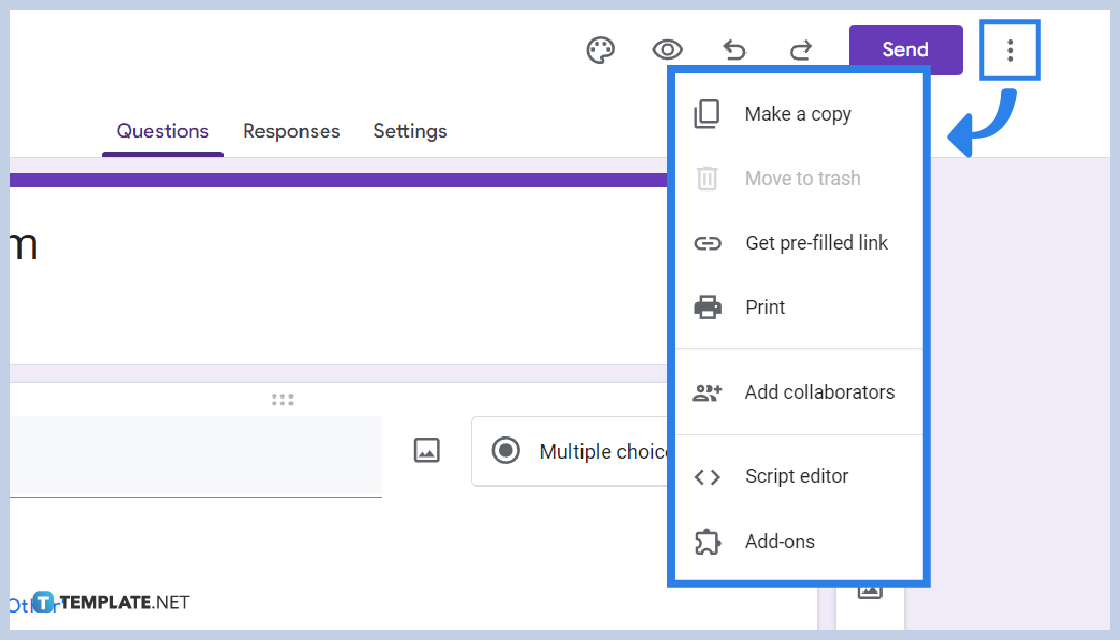Redo the last change

(800, 49)
